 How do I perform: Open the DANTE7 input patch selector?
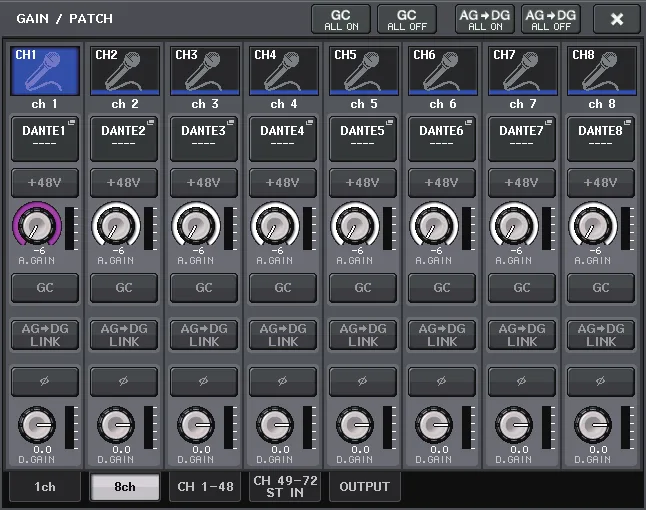(x=522, y=139)
